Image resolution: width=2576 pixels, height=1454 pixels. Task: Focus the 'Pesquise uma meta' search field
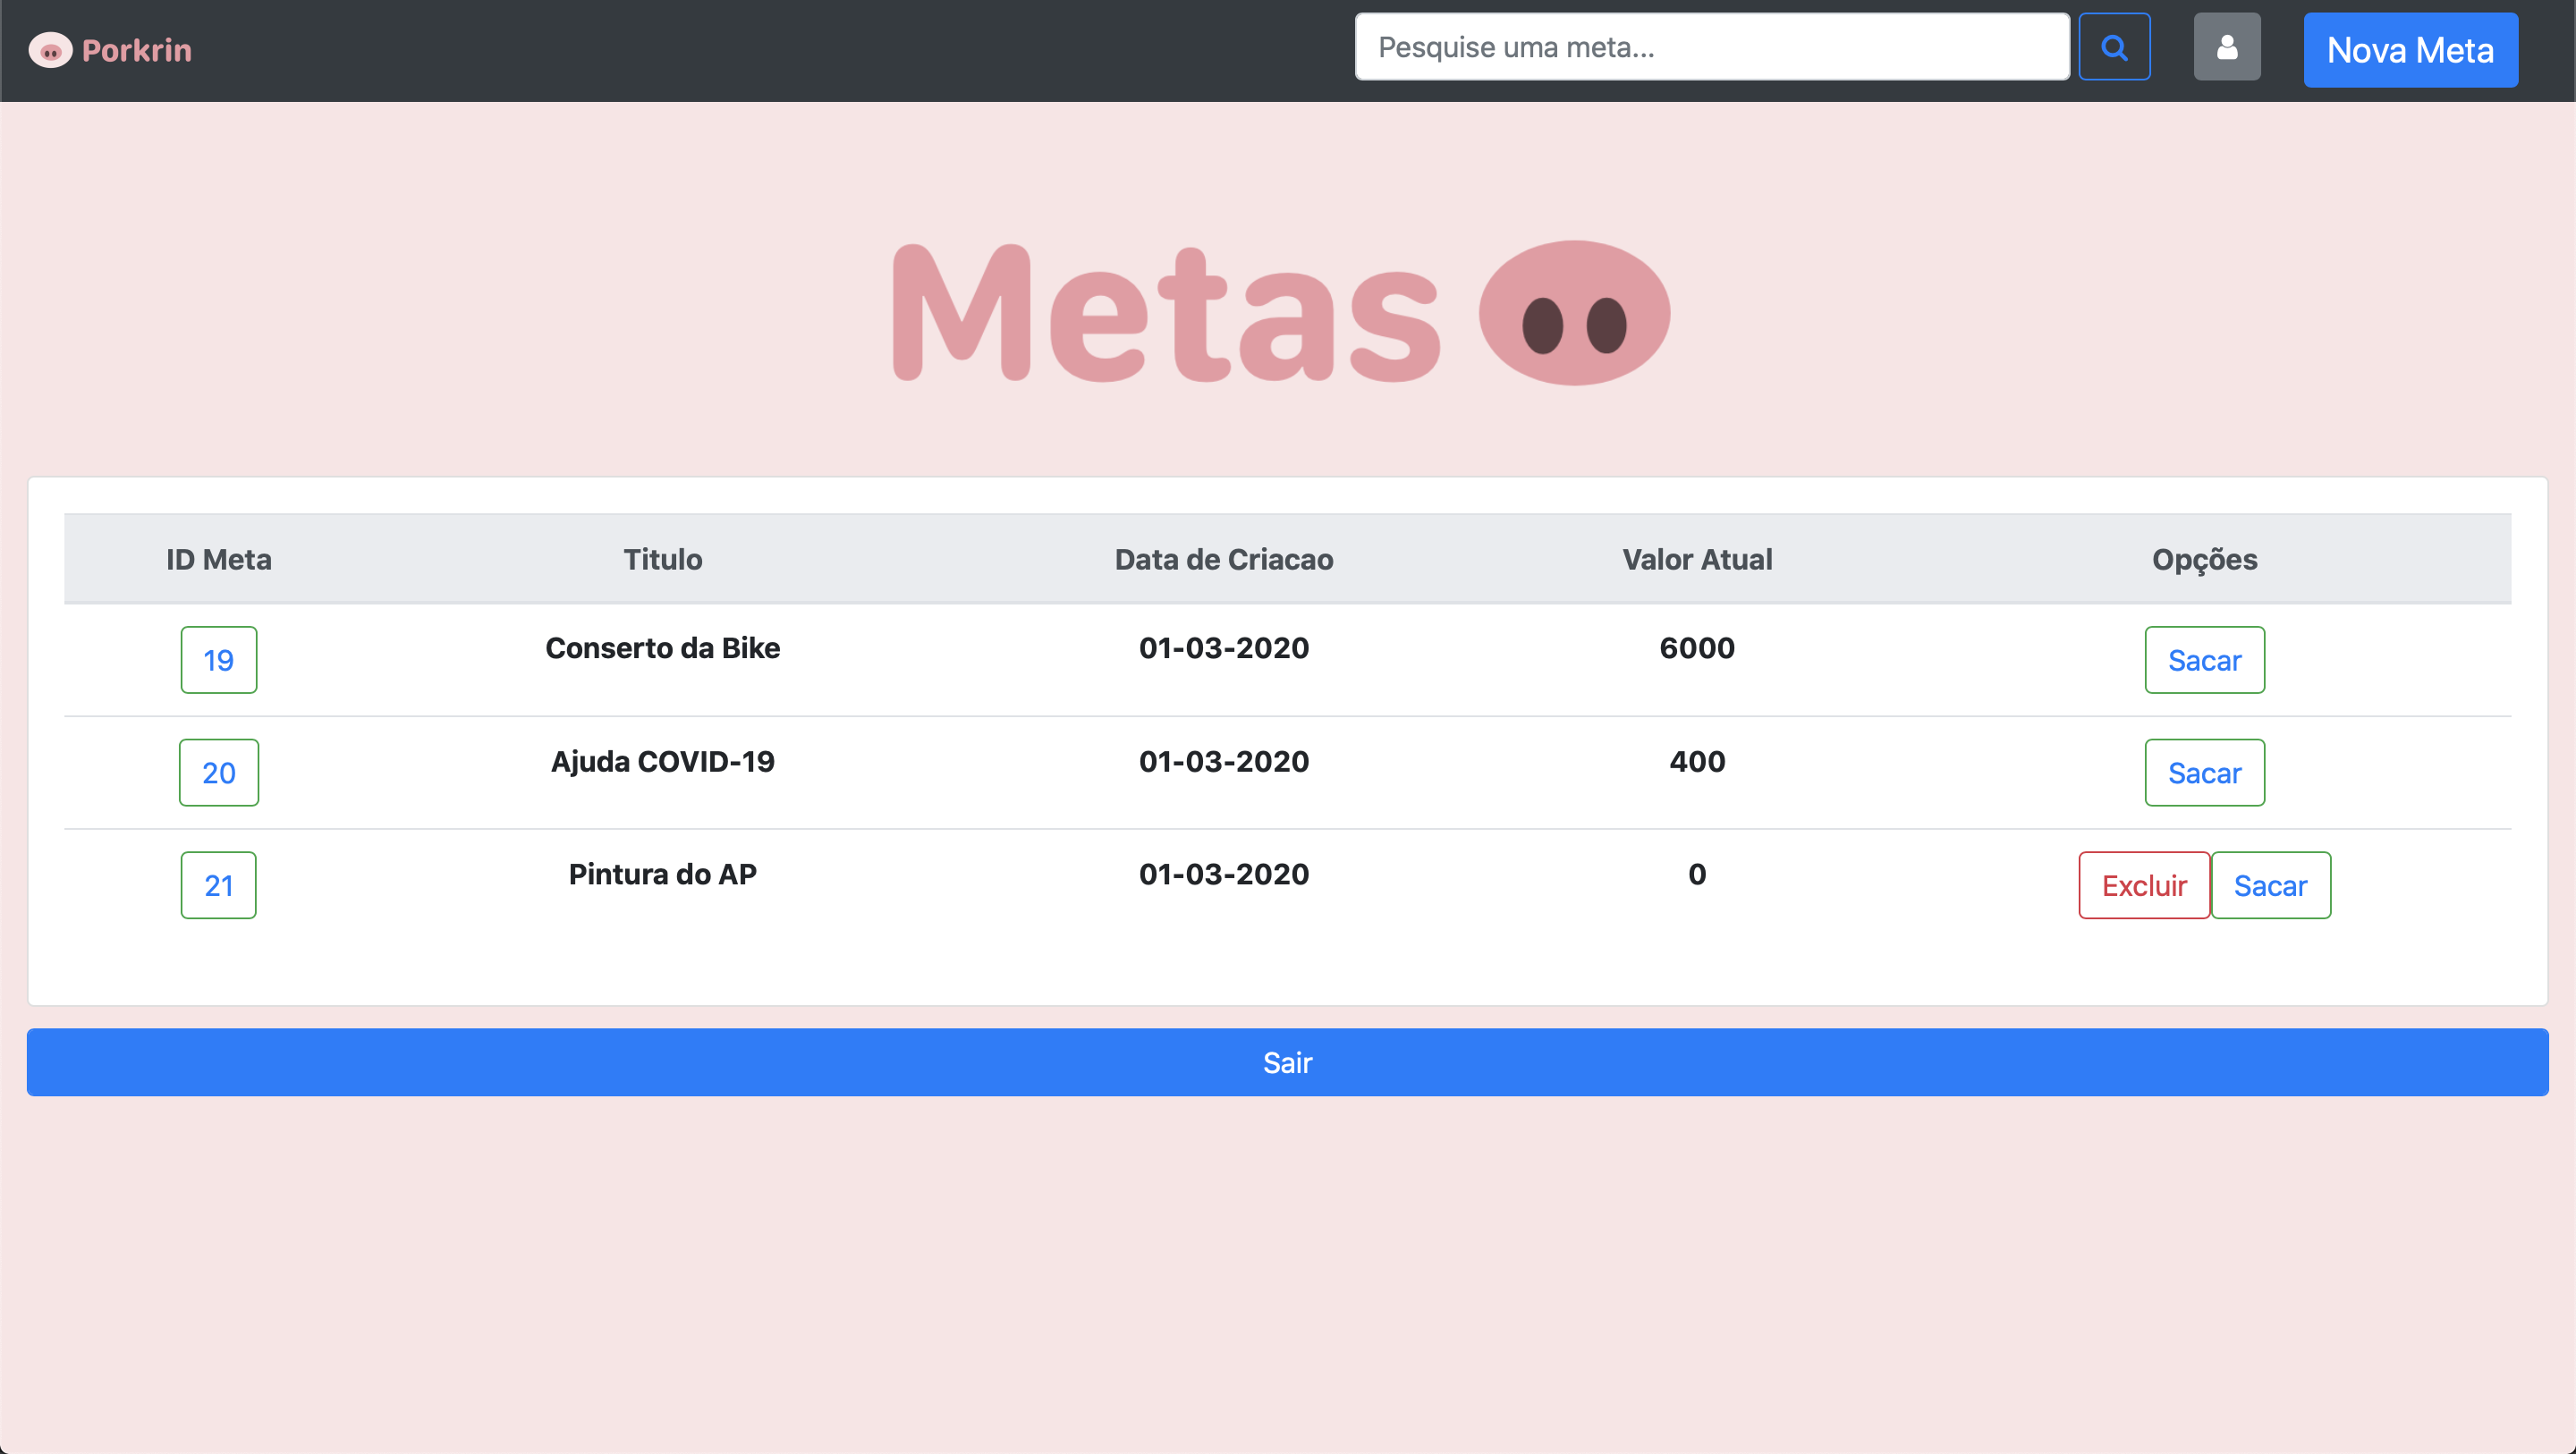[x=1711, y=47]
